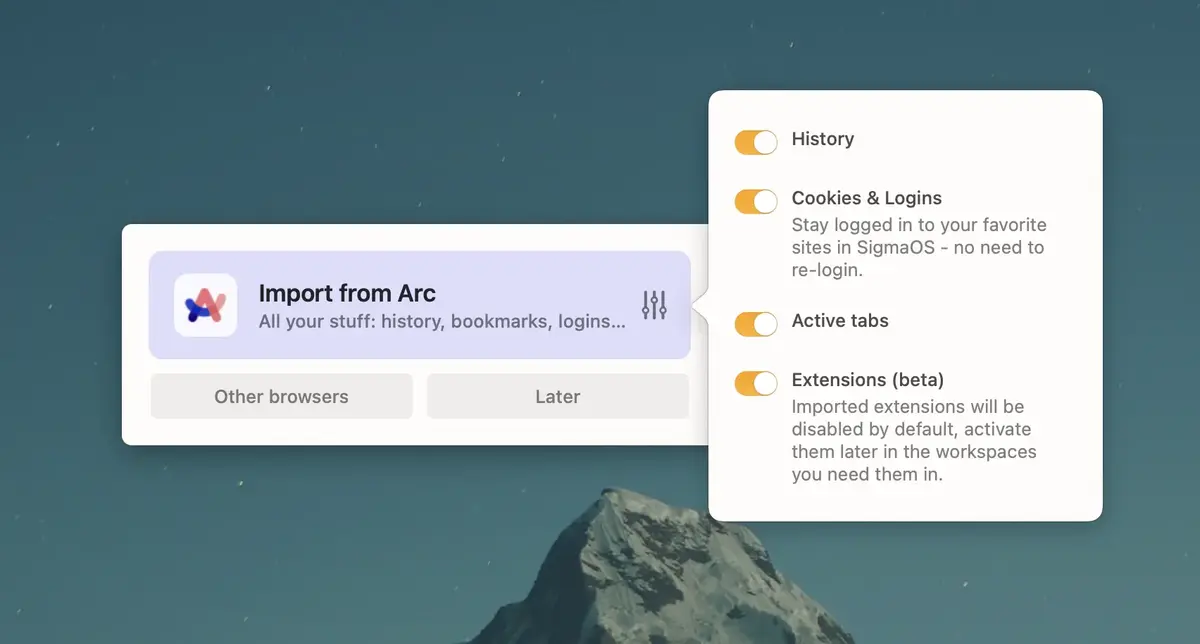Open the Other browsers list
The height and width of the screenshot is (644, 1200).
point(281,397)
